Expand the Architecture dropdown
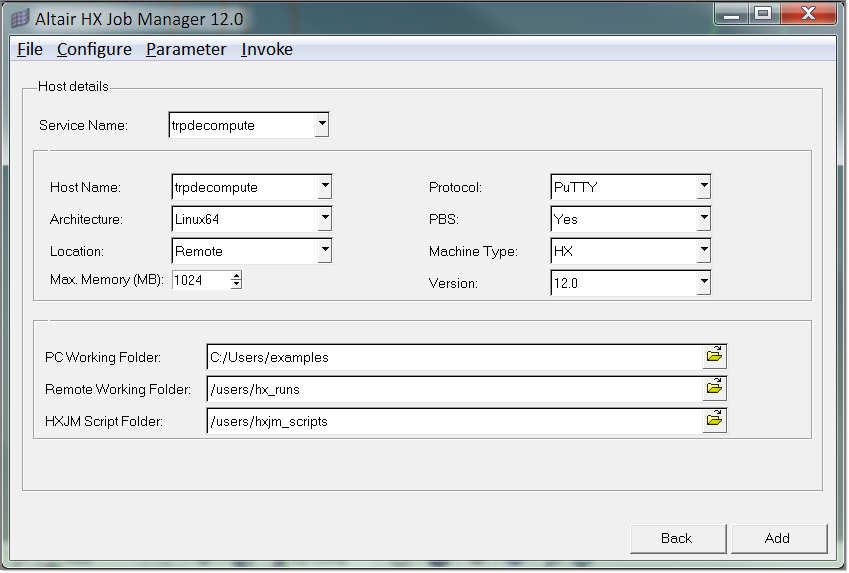 pyautogui.click(x=324, y=219)
